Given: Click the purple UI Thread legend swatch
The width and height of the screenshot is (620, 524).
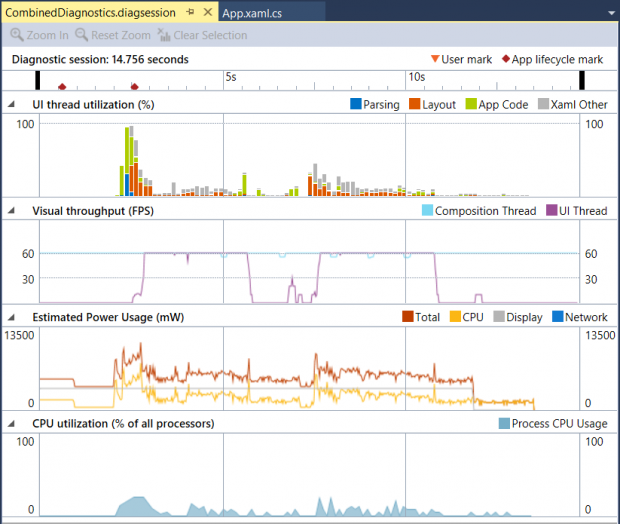Looking at the screenshot, I should point(549,211).
